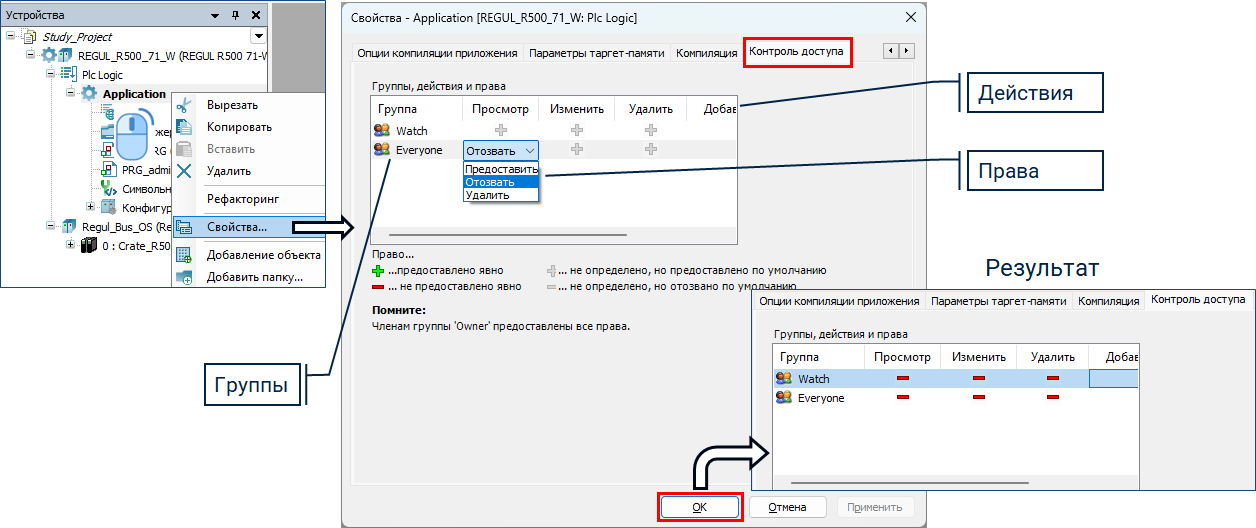Click the copy icon beside Копировать
Image resolution: width=1256 pixels, height=528 pixels.
point(184,127)
